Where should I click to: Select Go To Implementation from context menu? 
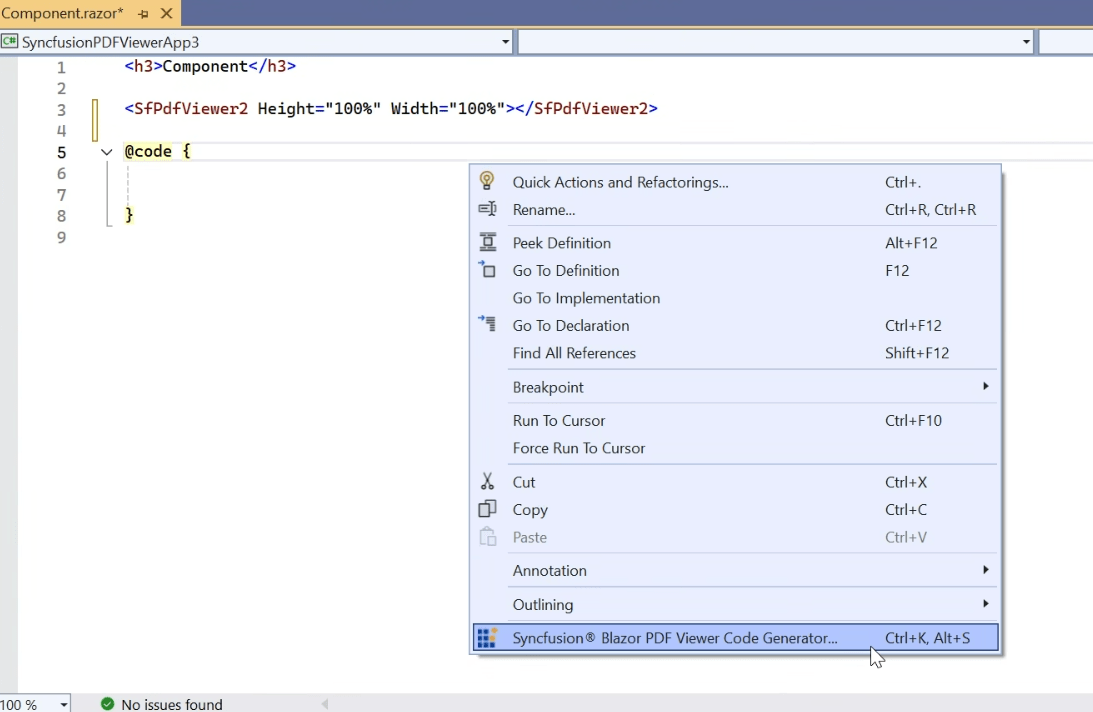coord(586,297)
